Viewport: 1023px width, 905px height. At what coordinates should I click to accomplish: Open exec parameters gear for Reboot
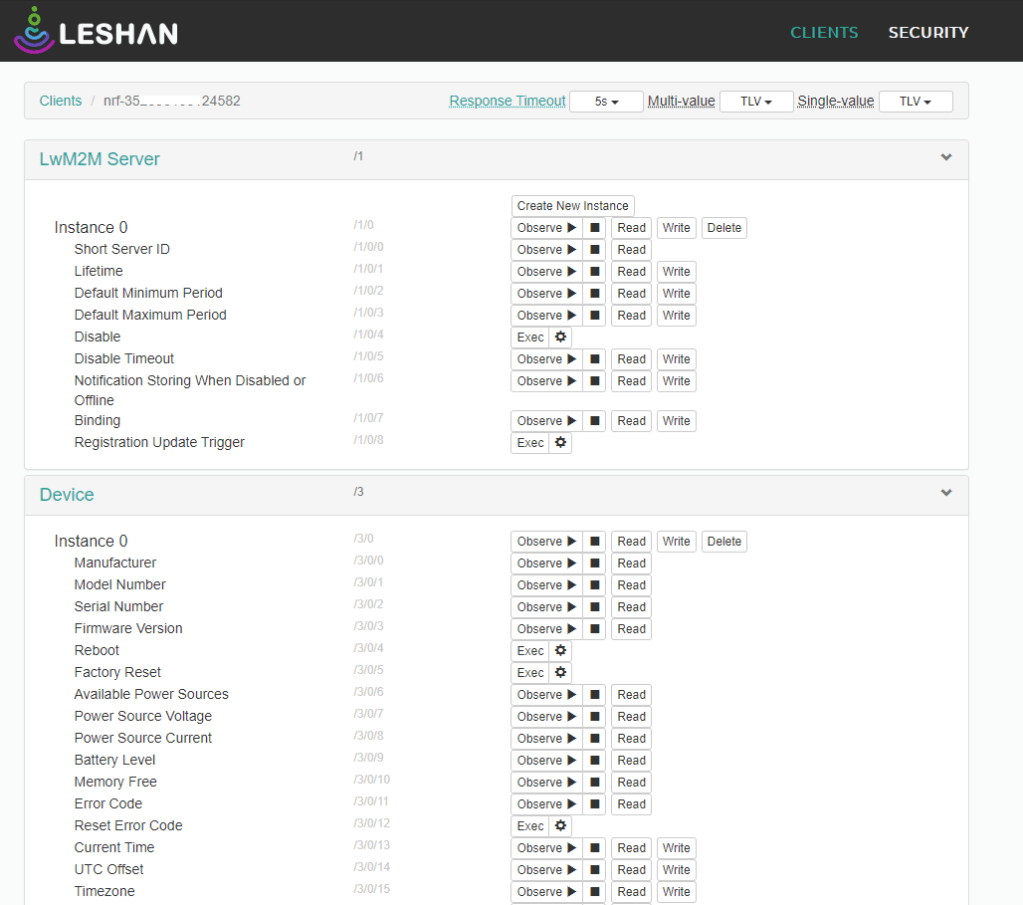[x=561, y=651]
